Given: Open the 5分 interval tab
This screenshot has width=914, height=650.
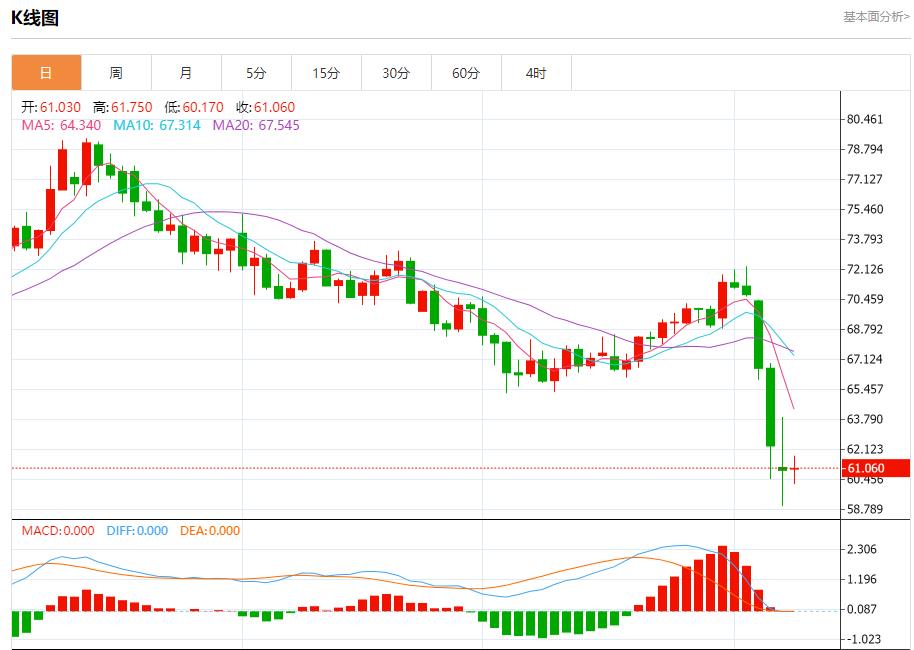Looking at the screenshot, I should pos(256,73).
